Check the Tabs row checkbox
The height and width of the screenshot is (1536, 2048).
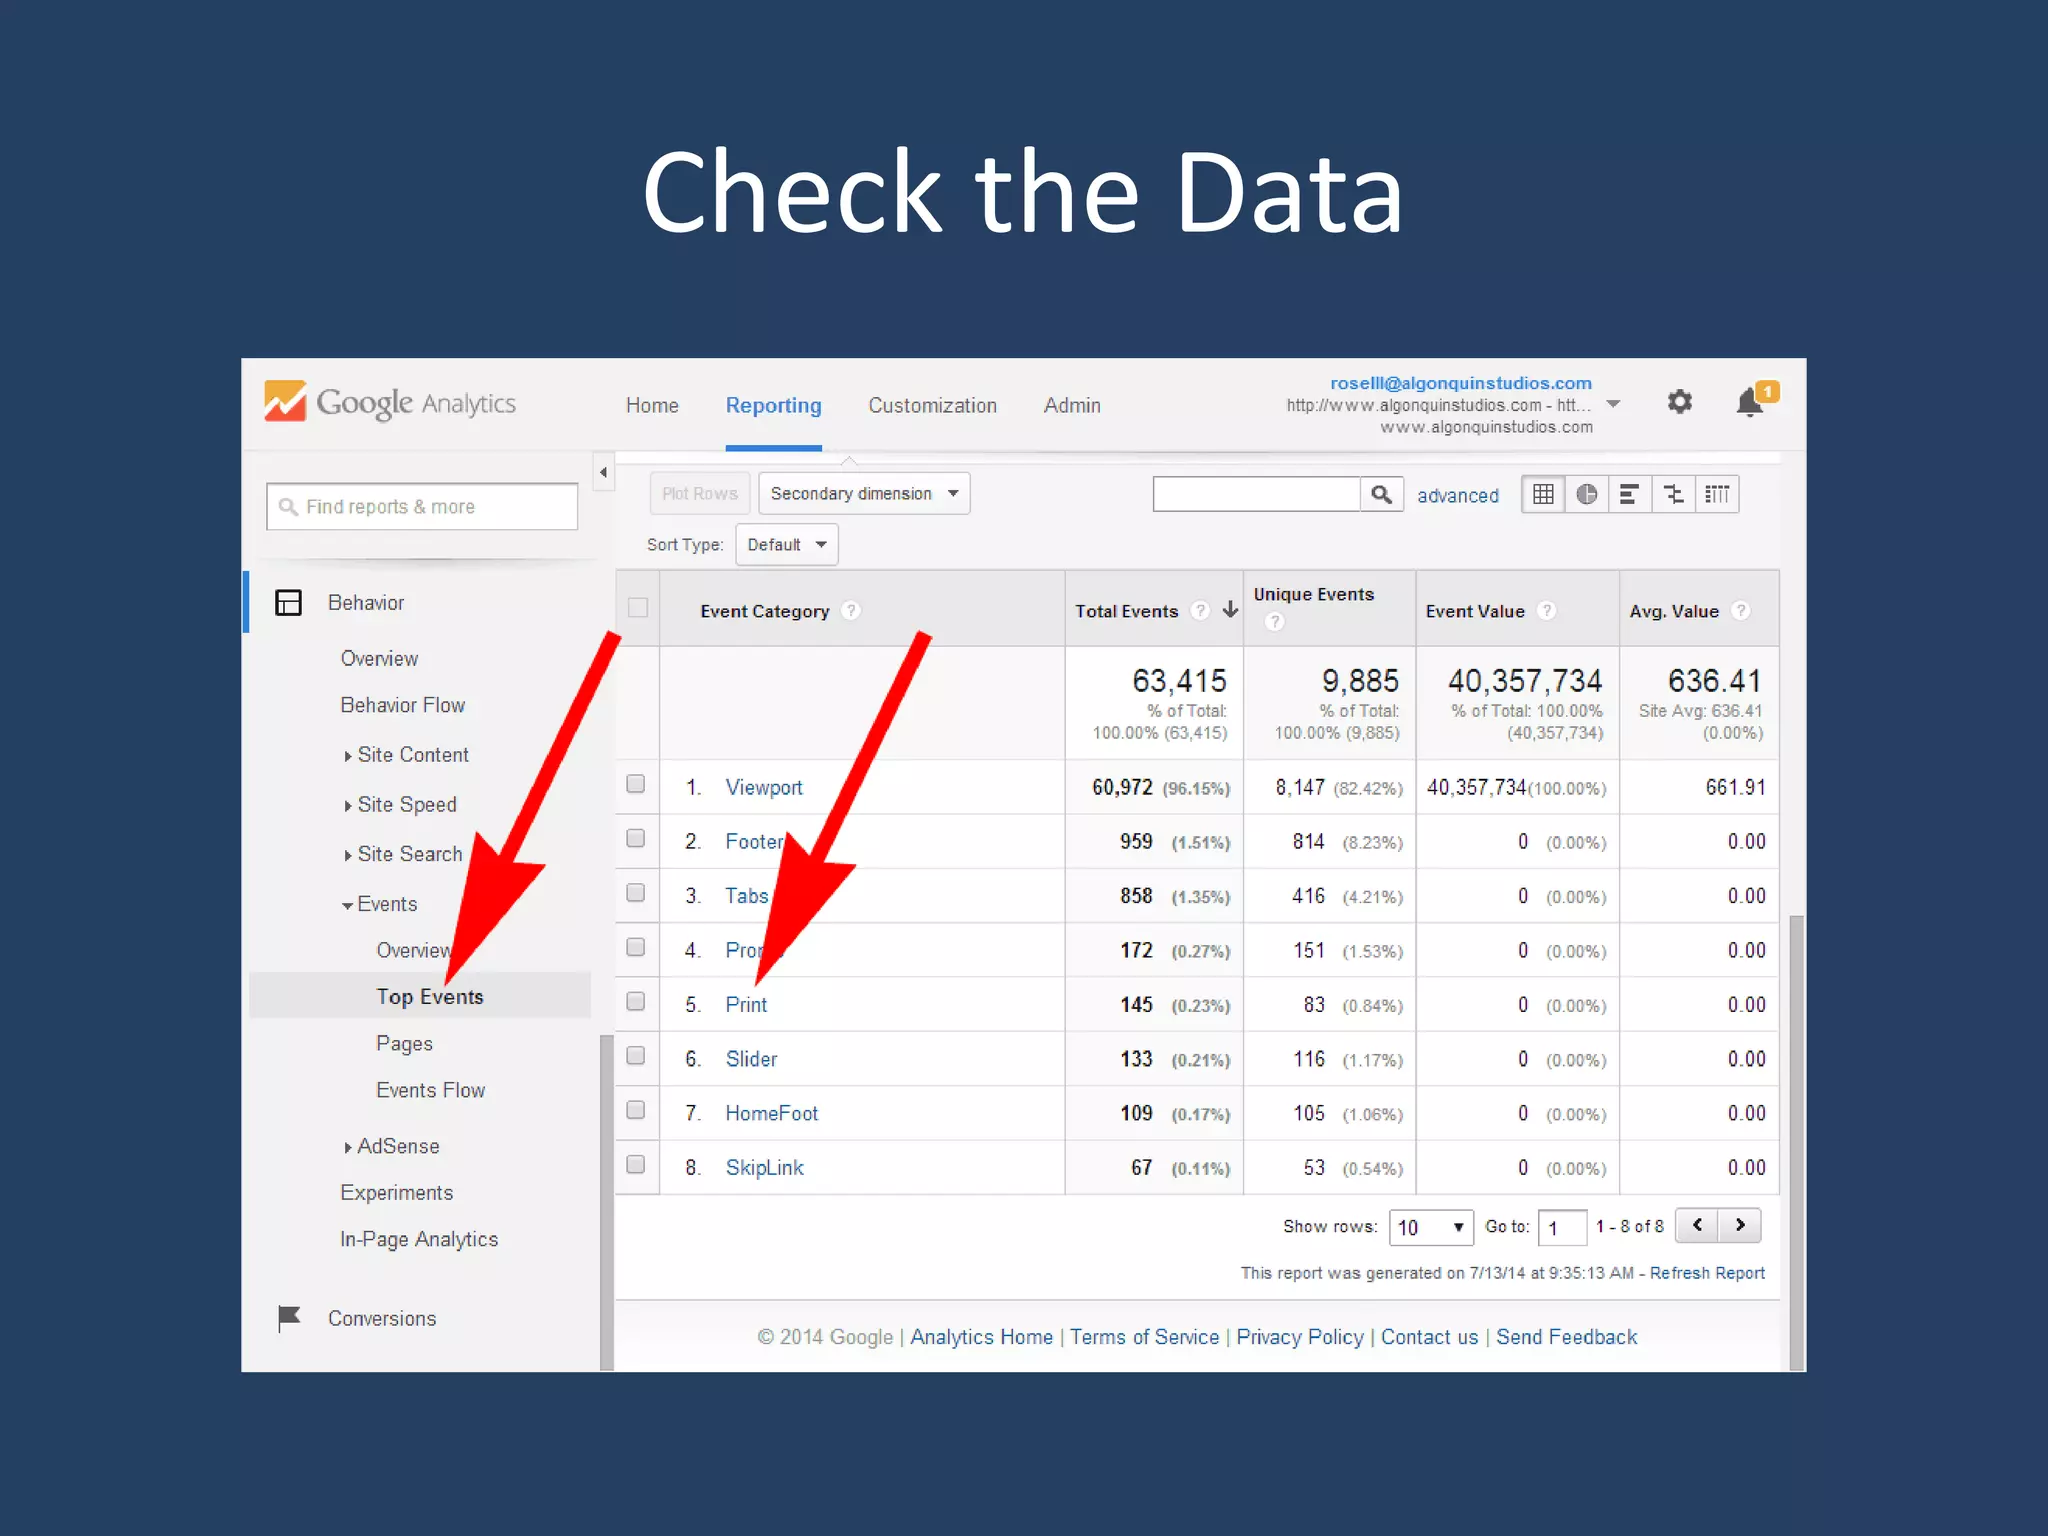(x=636, y=892)
